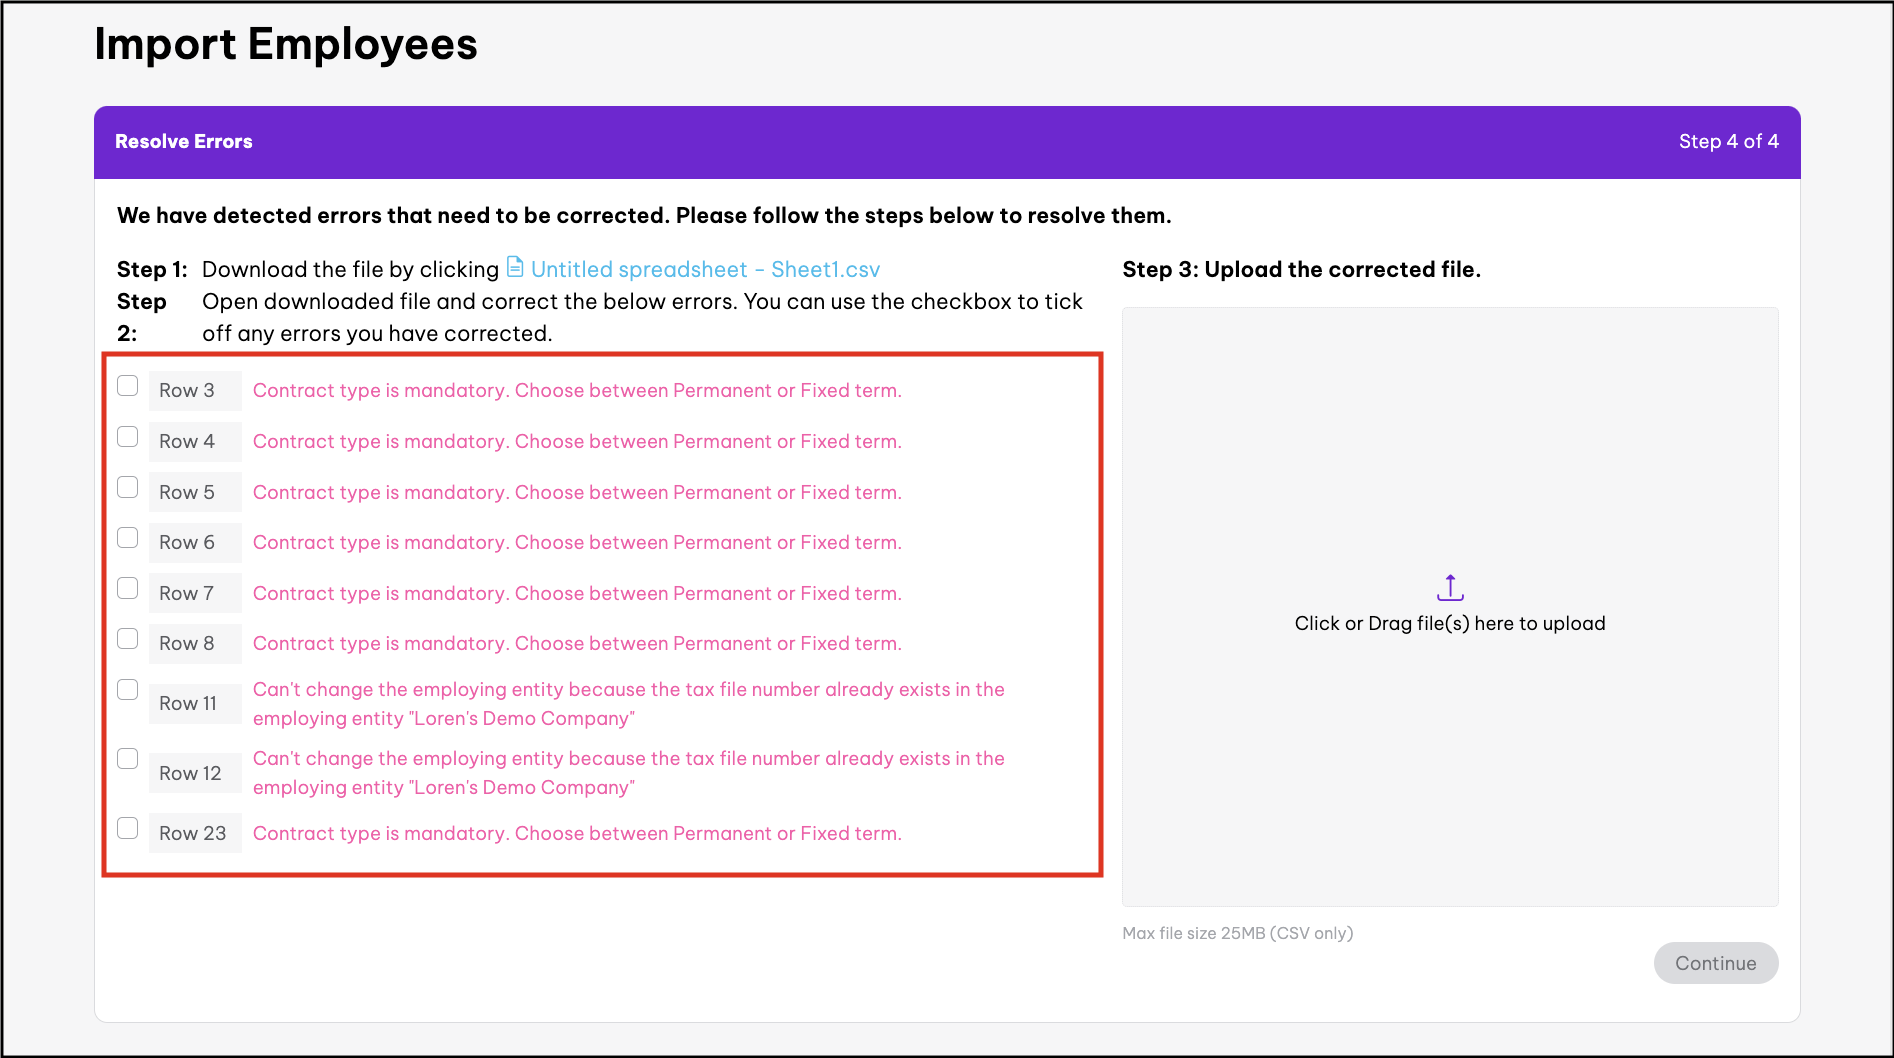1894x1058 pixels.
Task: Click the Row 11 error message text
Action: 628,704
